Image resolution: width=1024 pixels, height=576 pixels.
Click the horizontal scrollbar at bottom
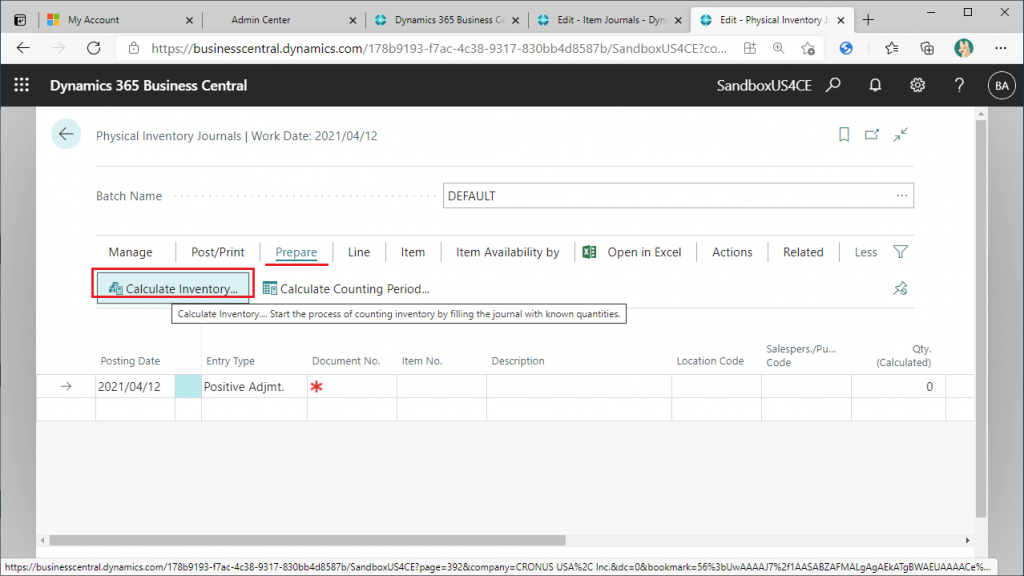[x=308, y=540]
